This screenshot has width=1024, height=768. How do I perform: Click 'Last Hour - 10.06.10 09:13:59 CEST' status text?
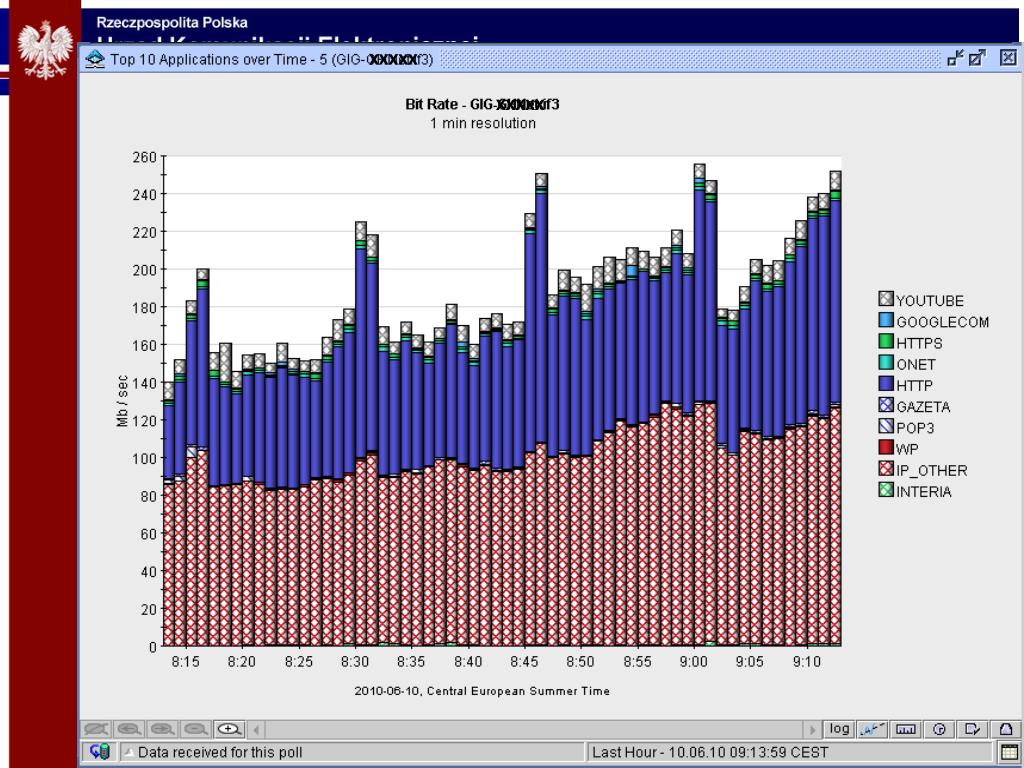coord(710,752)
